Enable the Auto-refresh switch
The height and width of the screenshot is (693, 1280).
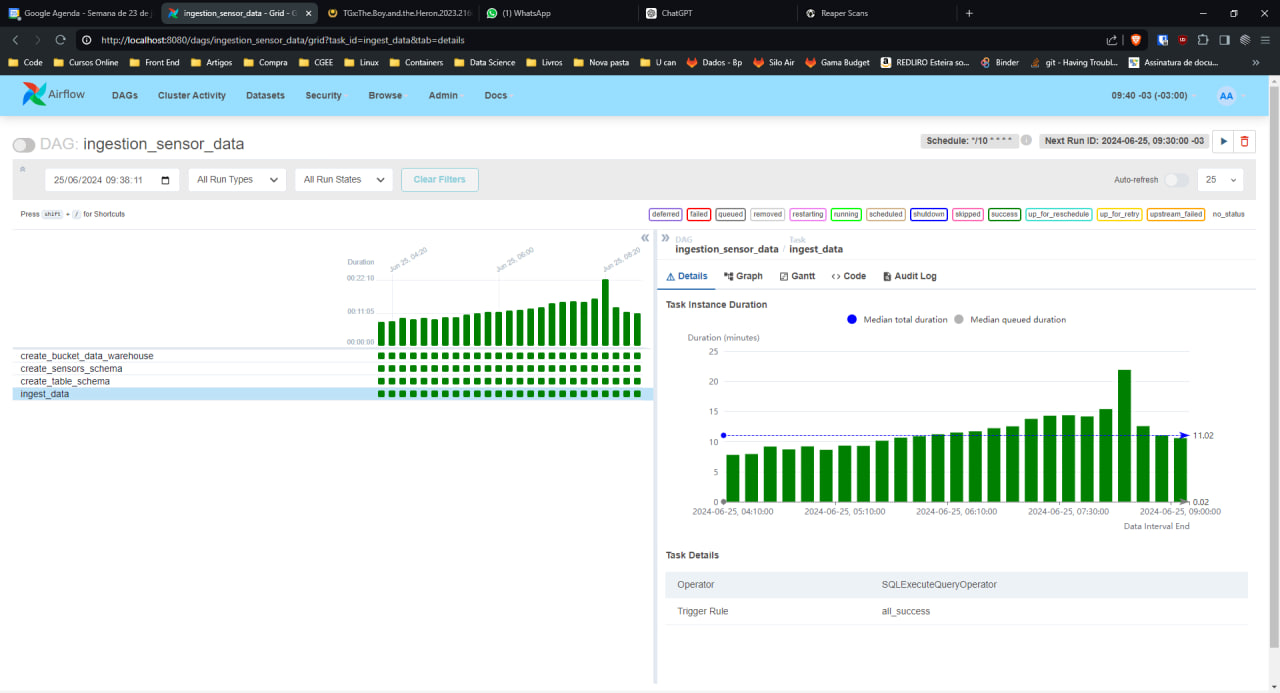coord(1177,180)
